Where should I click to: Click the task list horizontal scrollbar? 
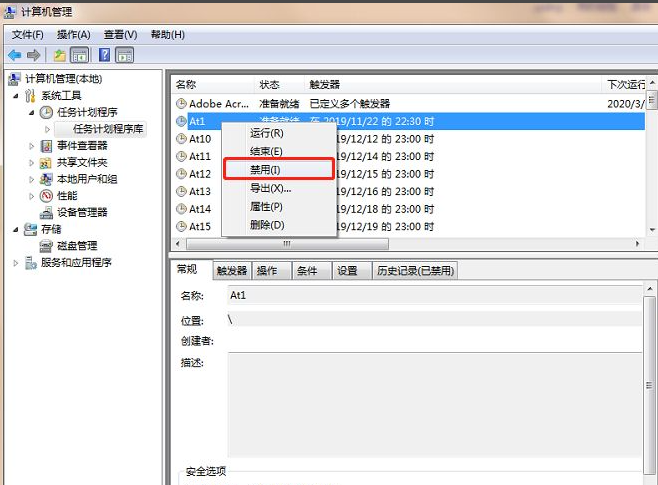coord(400,244)
